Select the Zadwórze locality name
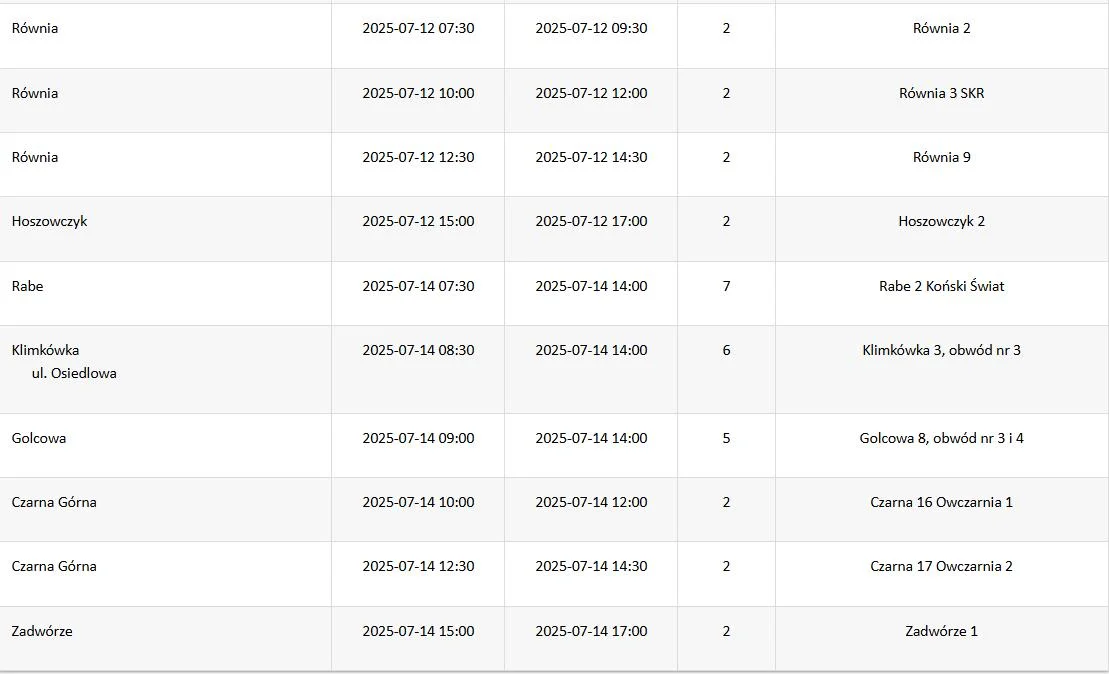 coord(42,631)
